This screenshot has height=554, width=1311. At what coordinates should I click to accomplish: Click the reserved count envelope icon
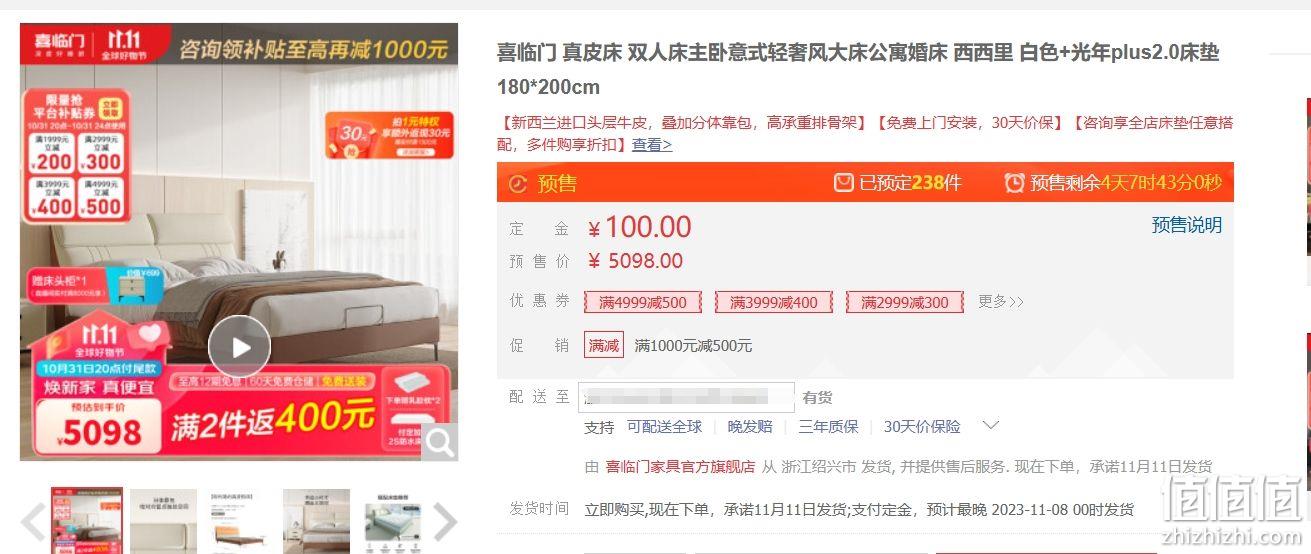[844, 183]
